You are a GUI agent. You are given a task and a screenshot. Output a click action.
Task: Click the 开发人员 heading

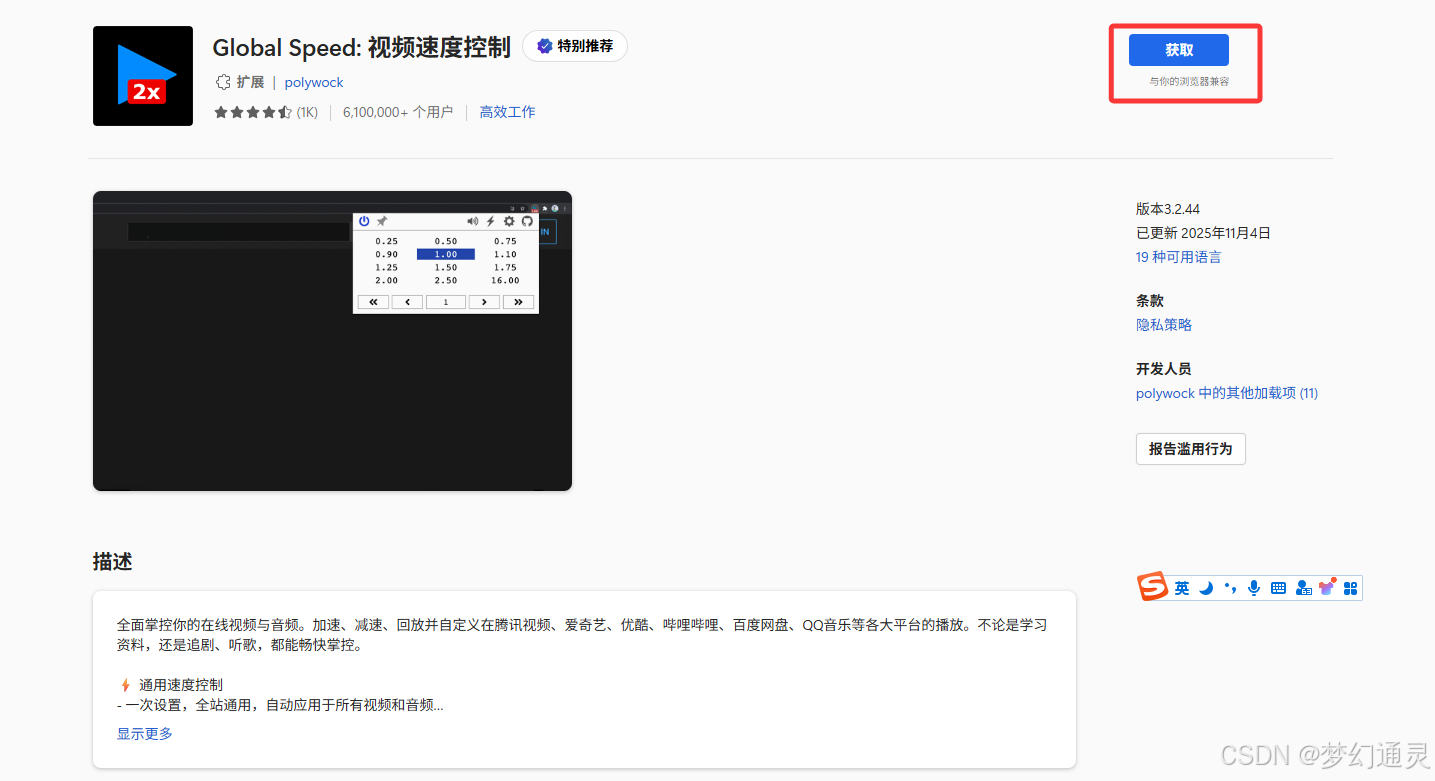[1164, 369]
